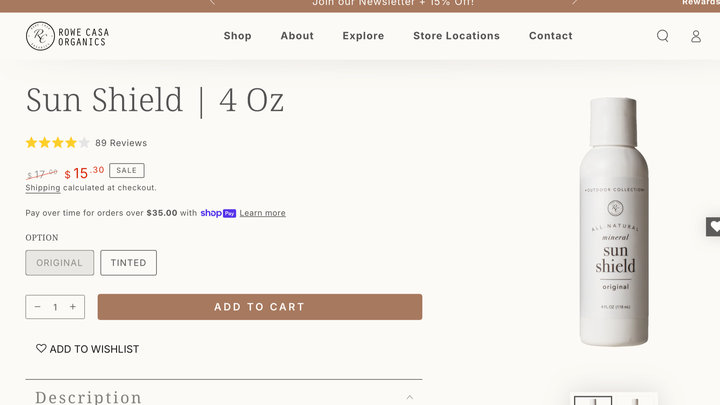720x405 pixels.
Task: Open the Explore menu
Action: tap(363, 36)
